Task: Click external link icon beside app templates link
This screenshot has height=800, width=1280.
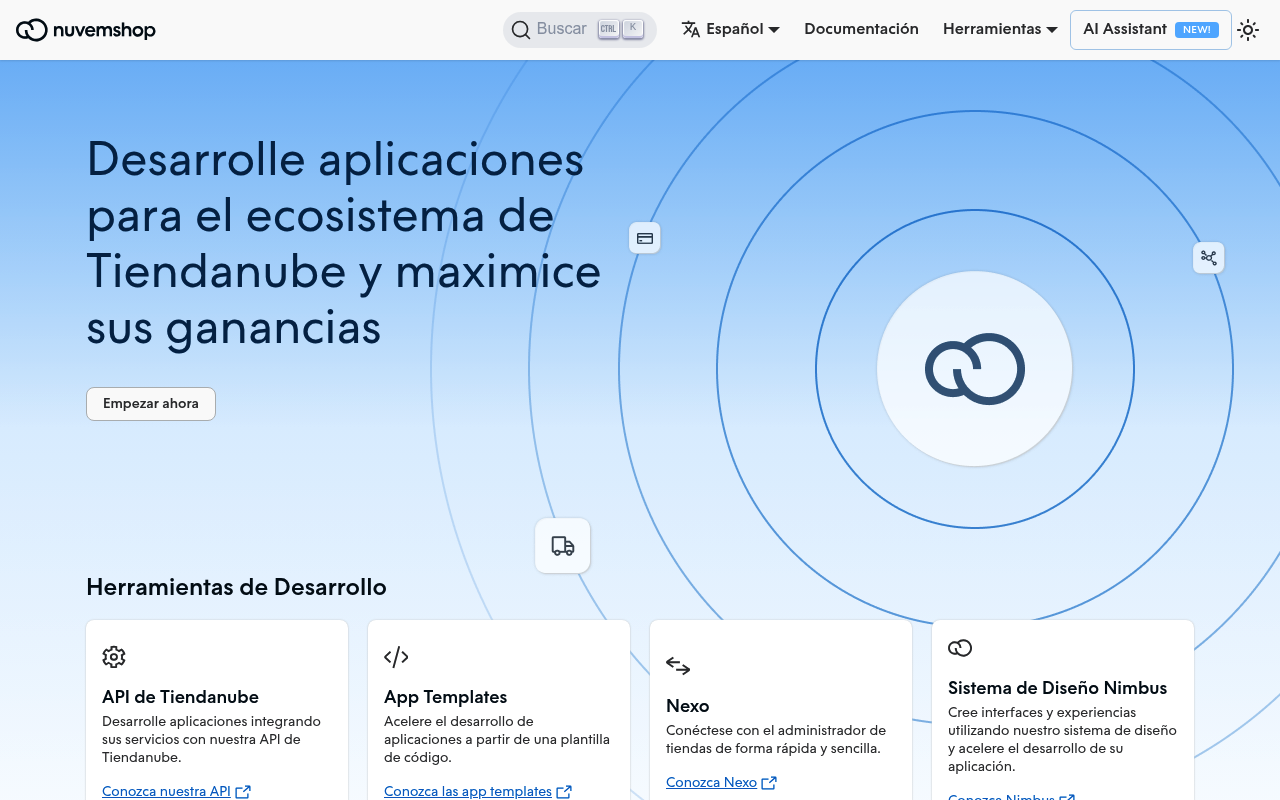Action: [x=564, y=792]
